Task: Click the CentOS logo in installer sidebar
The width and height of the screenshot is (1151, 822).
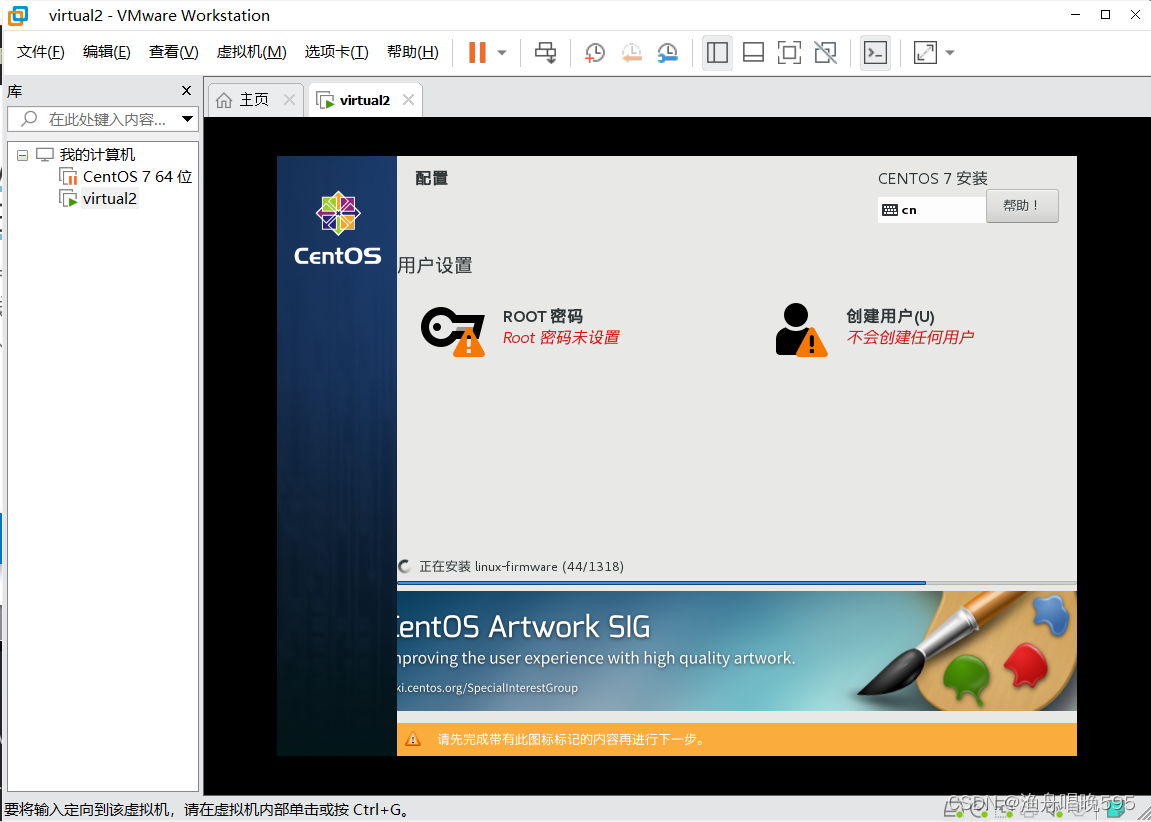Action: 338,228
